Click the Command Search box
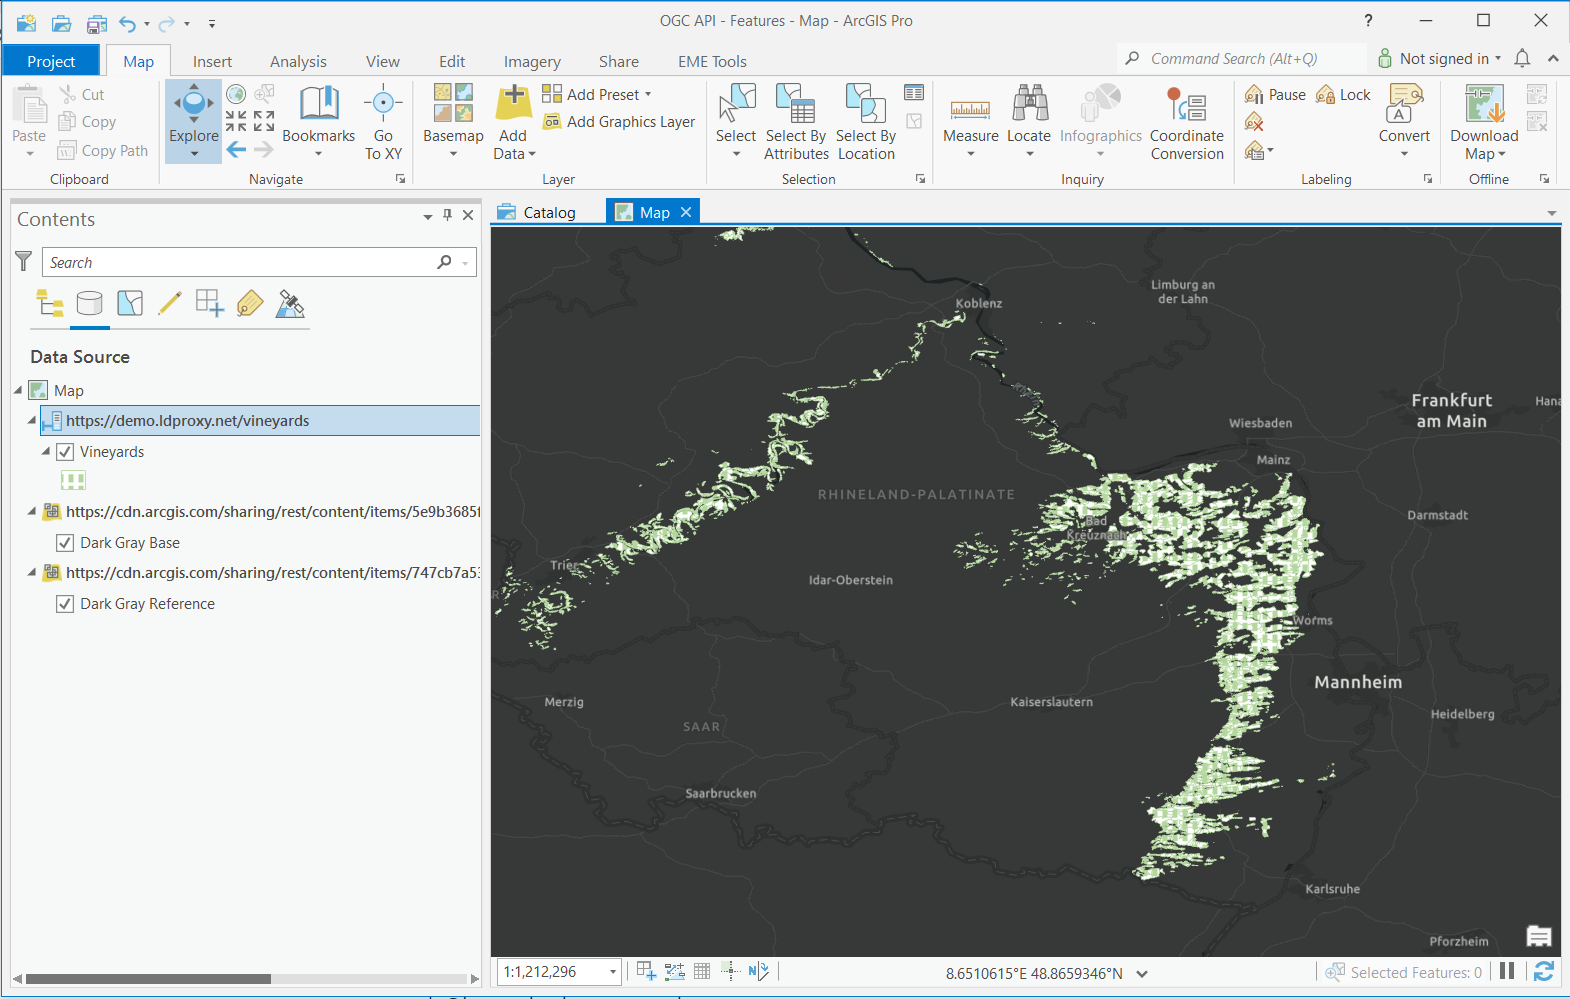Image resolution: width=1570 pixels, height=999 pixels. (x=1241, y=58)
